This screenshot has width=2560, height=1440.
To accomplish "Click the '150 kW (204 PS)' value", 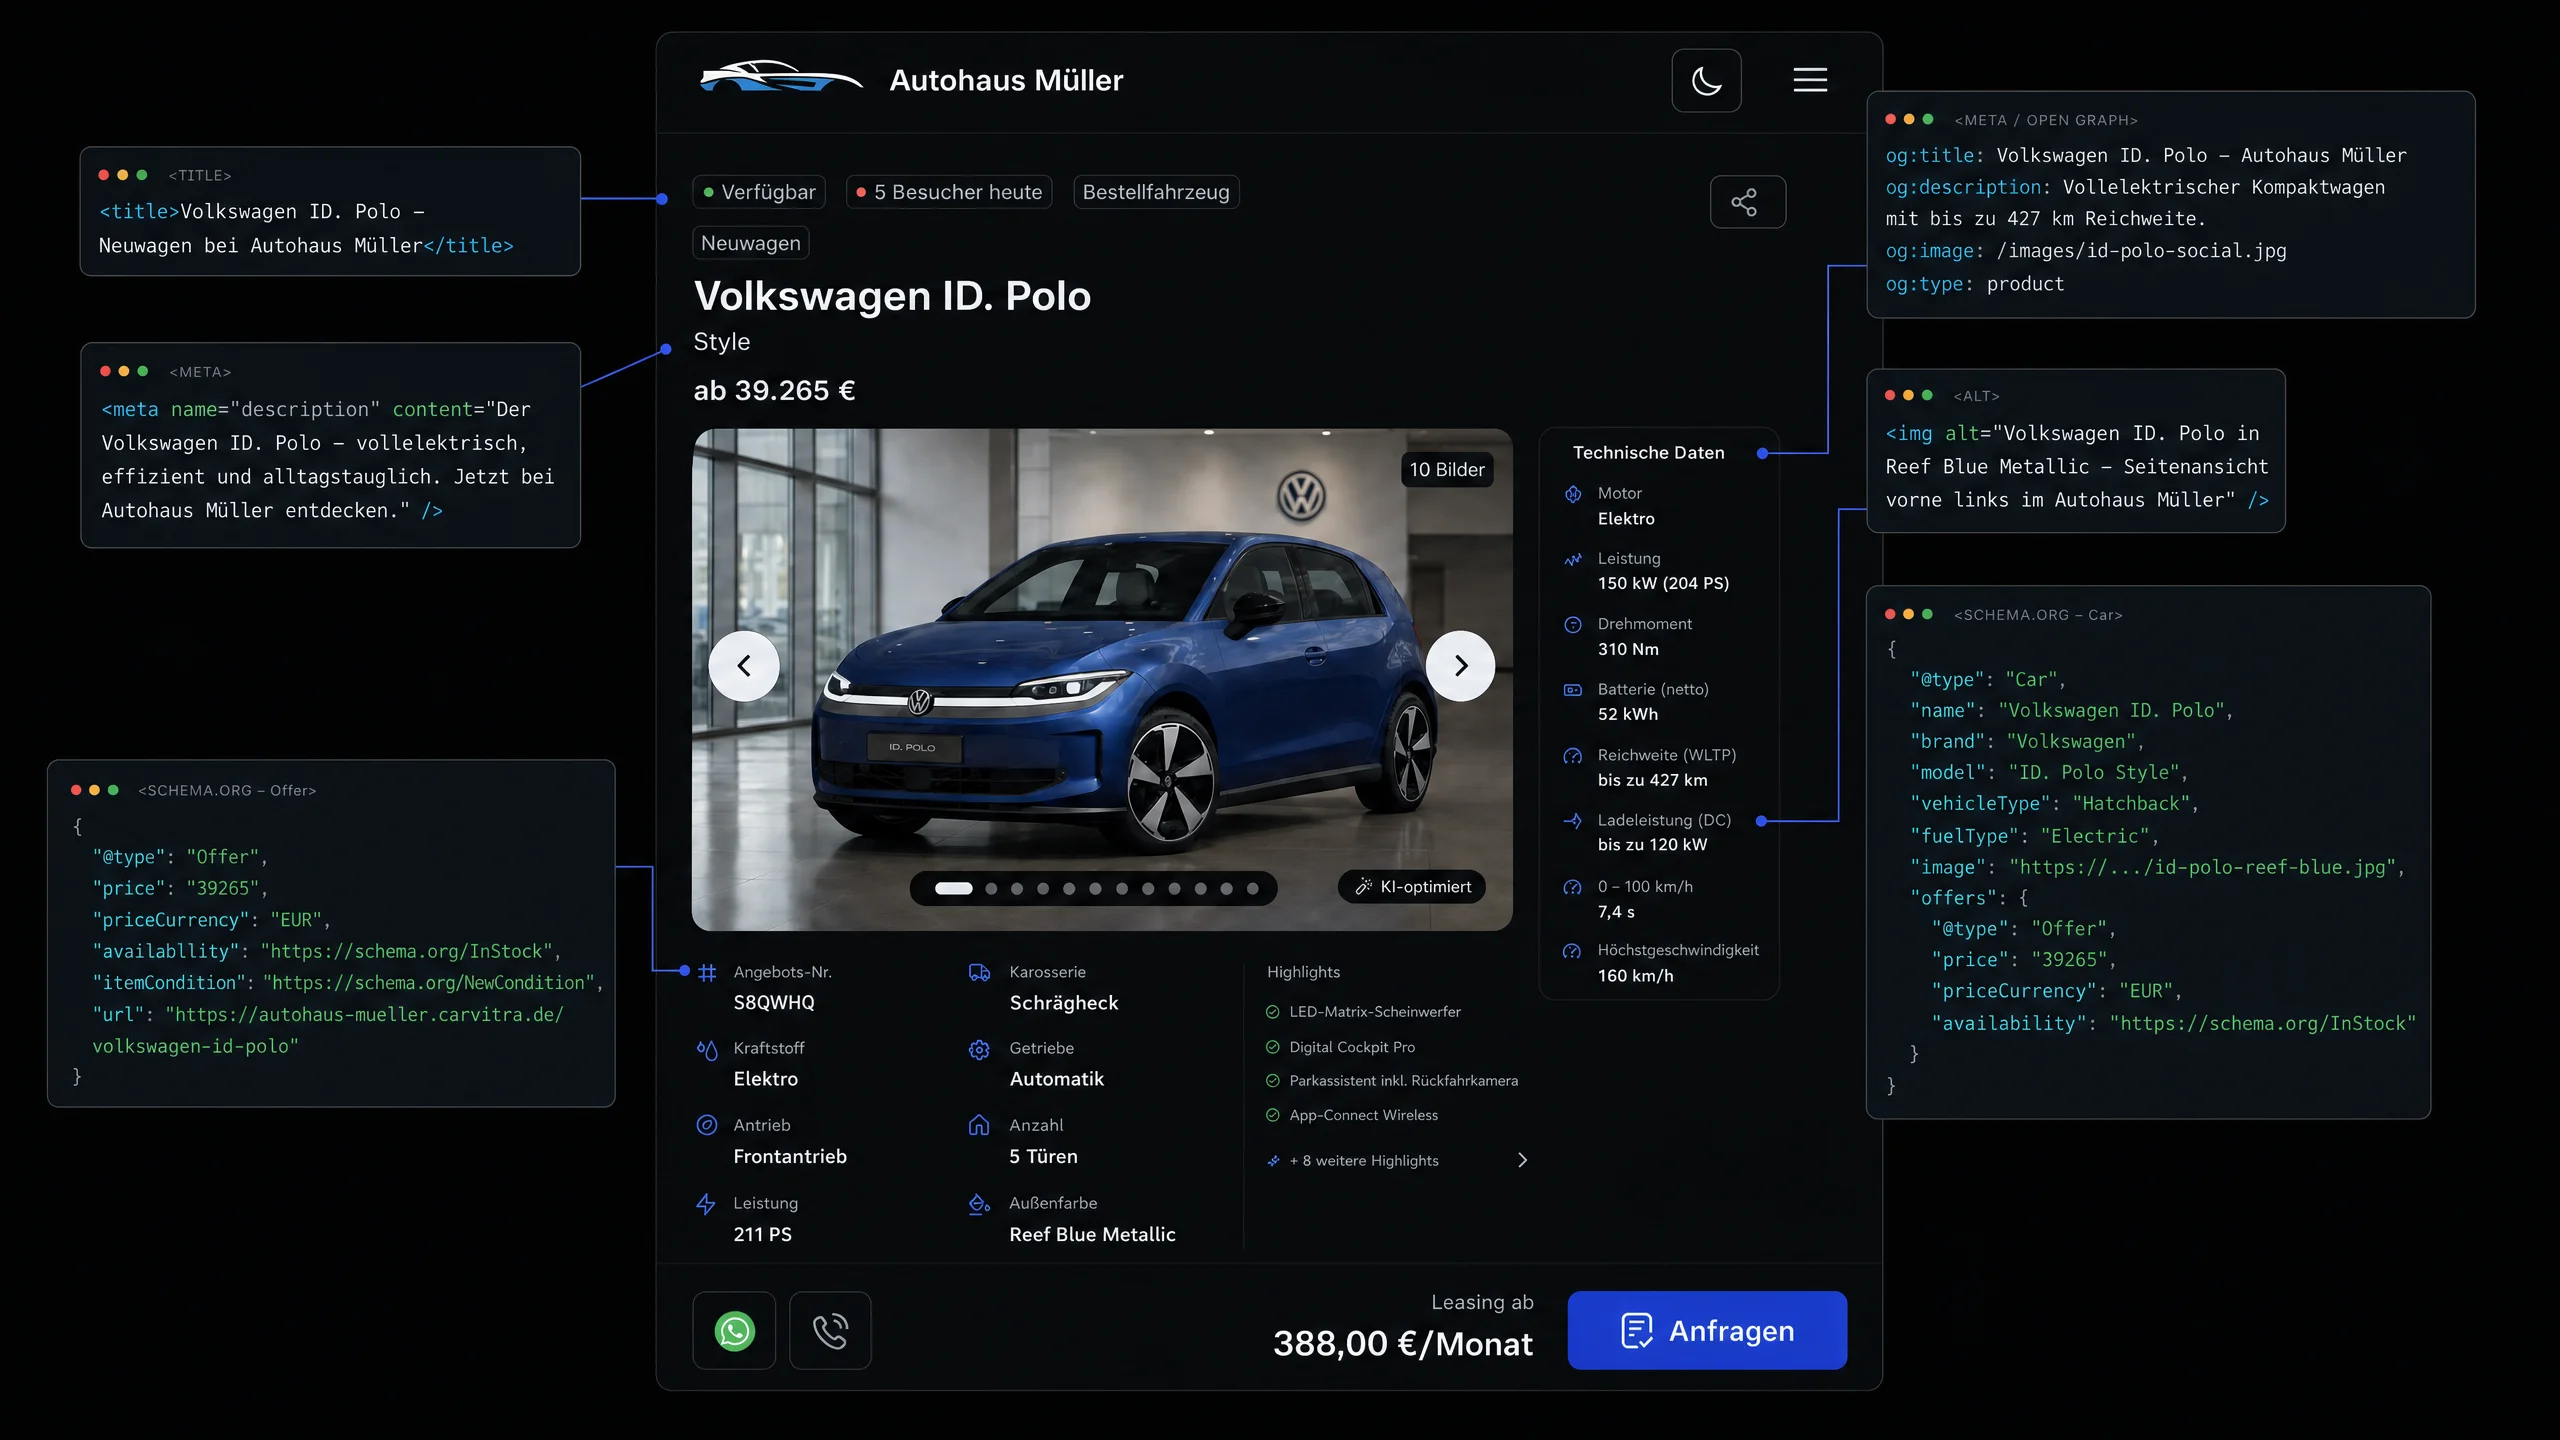I will [1663, 583].
